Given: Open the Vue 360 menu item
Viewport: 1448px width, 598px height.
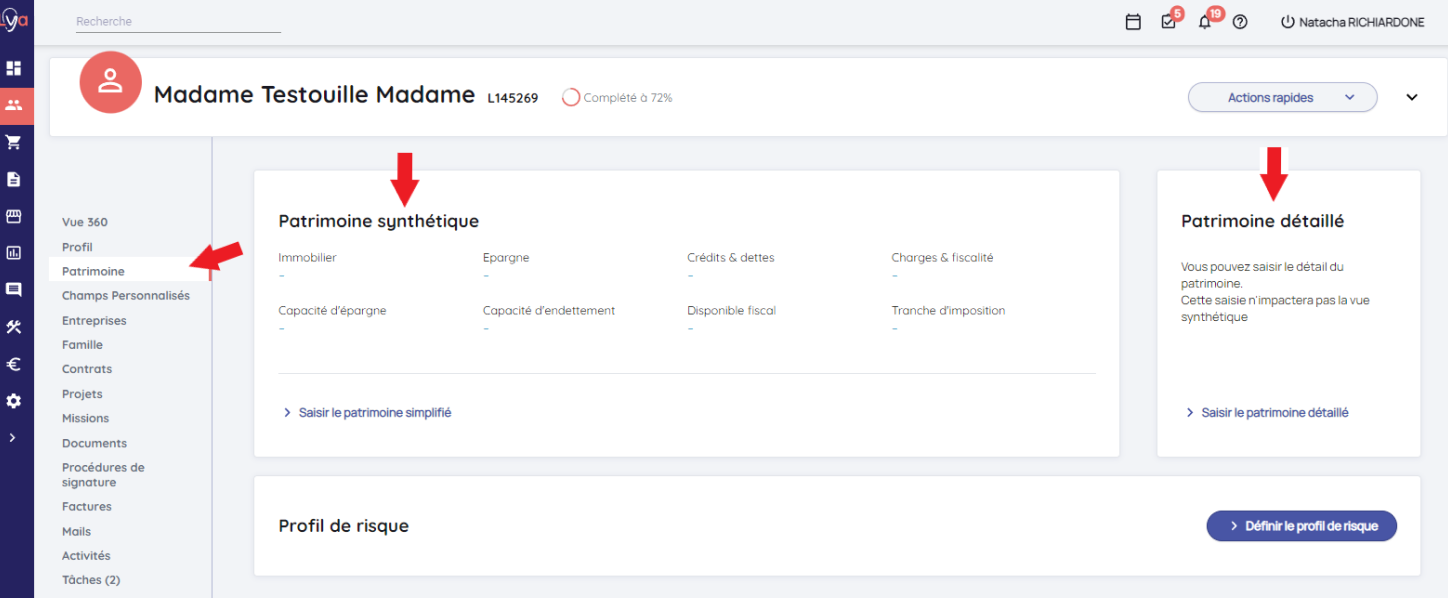Looking at the screenshot, I should tap(85, 222).
